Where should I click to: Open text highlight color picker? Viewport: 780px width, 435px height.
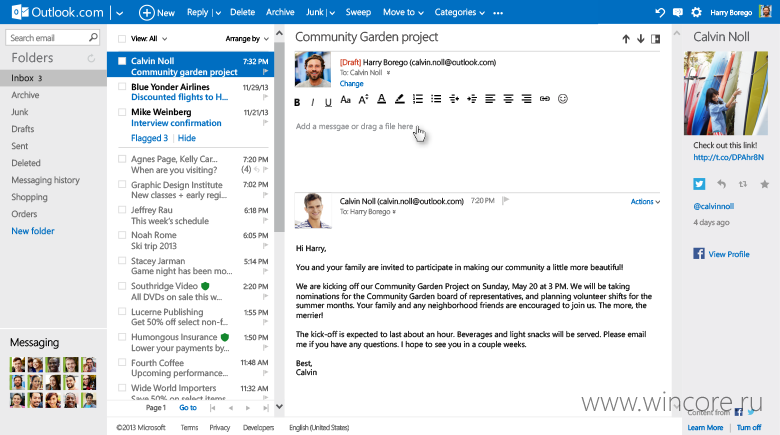click(399, 99)
